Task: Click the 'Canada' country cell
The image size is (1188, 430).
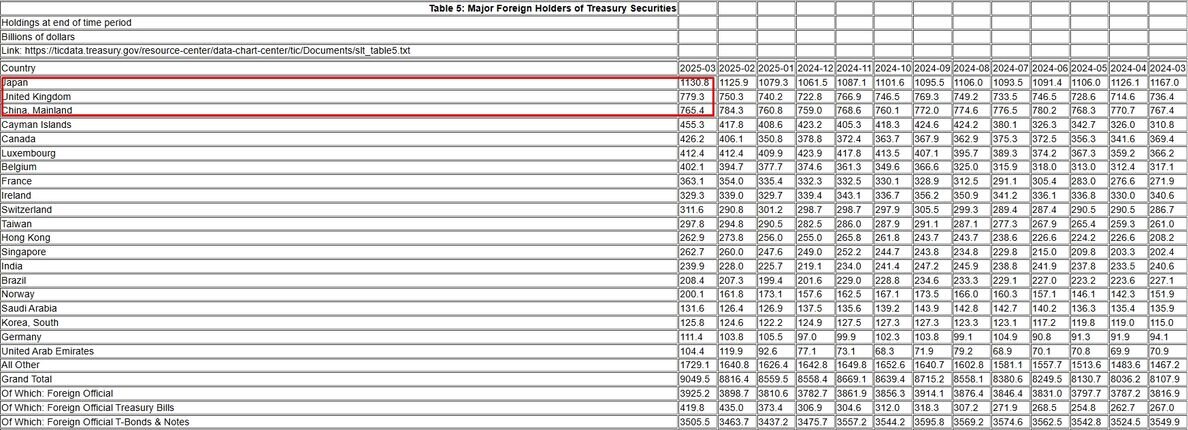Action: pos(339,139)
